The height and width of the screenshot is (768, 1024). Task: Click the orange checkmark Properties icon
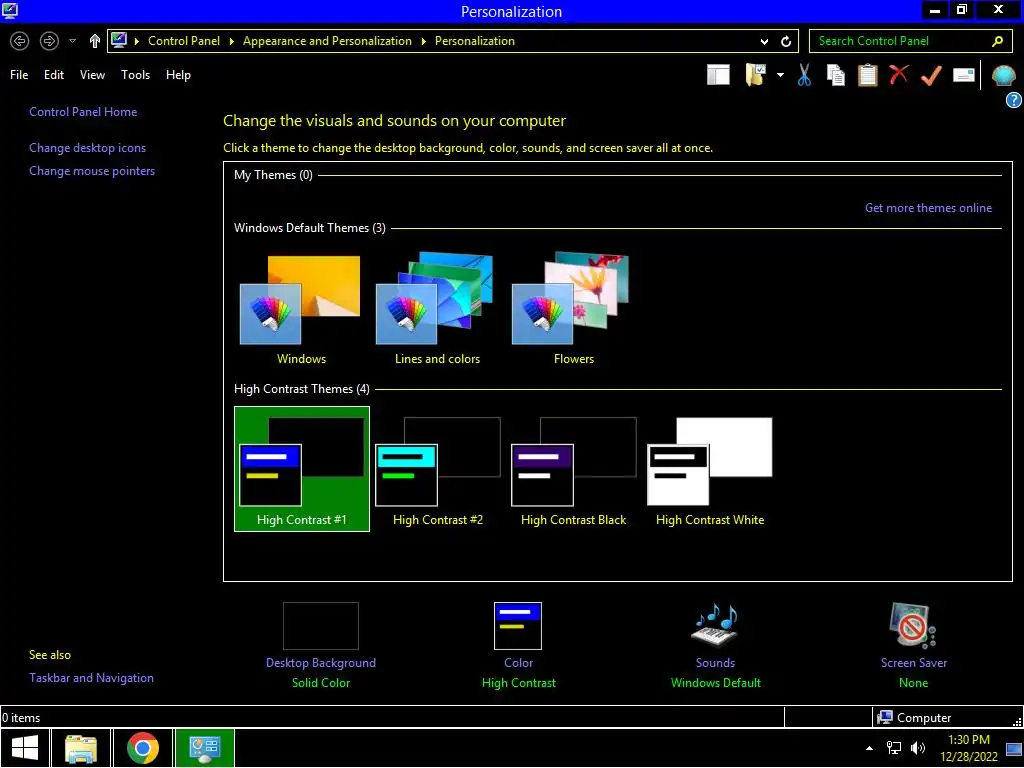[931, 75]
